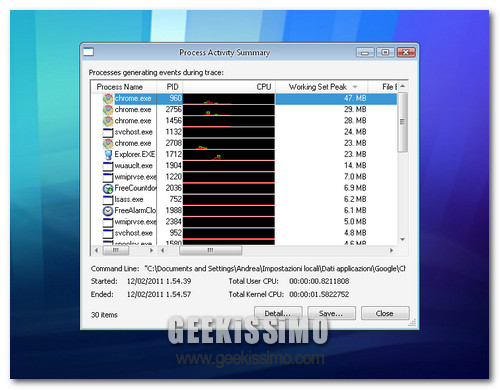Click left arrow of main horizontal scrollbar
The height and width of the screenshot is (390, 500).
click(x=163, y=250)
